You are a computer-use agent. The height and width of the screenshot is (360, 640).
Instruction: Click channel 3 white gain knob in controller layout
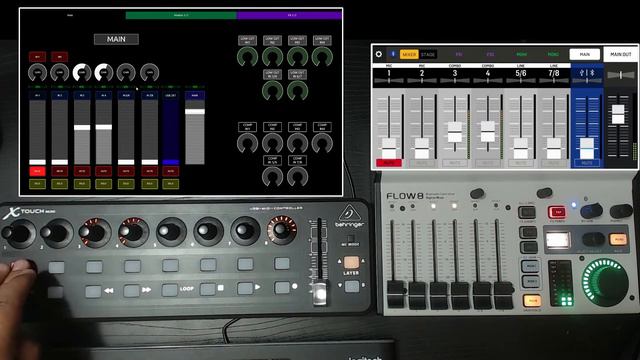pyautogui.click(x=82, y=73)
